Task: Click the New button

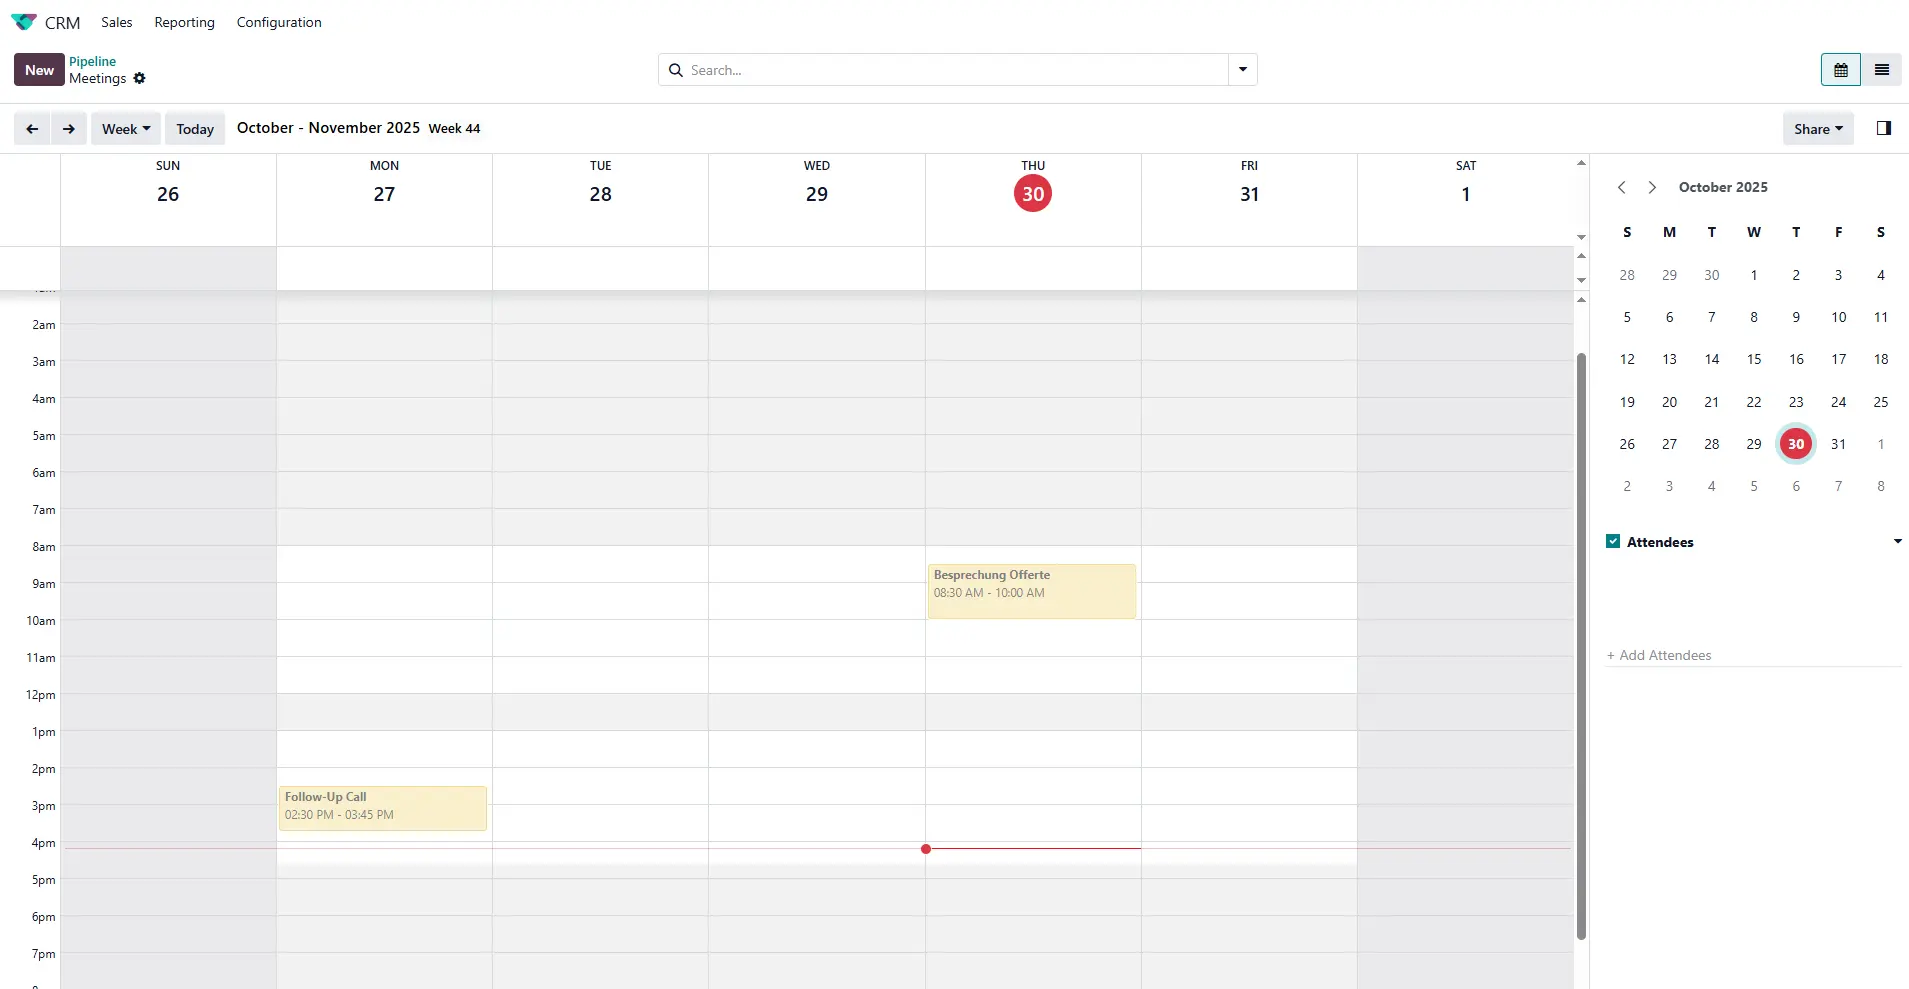Action: coord(39,70)
